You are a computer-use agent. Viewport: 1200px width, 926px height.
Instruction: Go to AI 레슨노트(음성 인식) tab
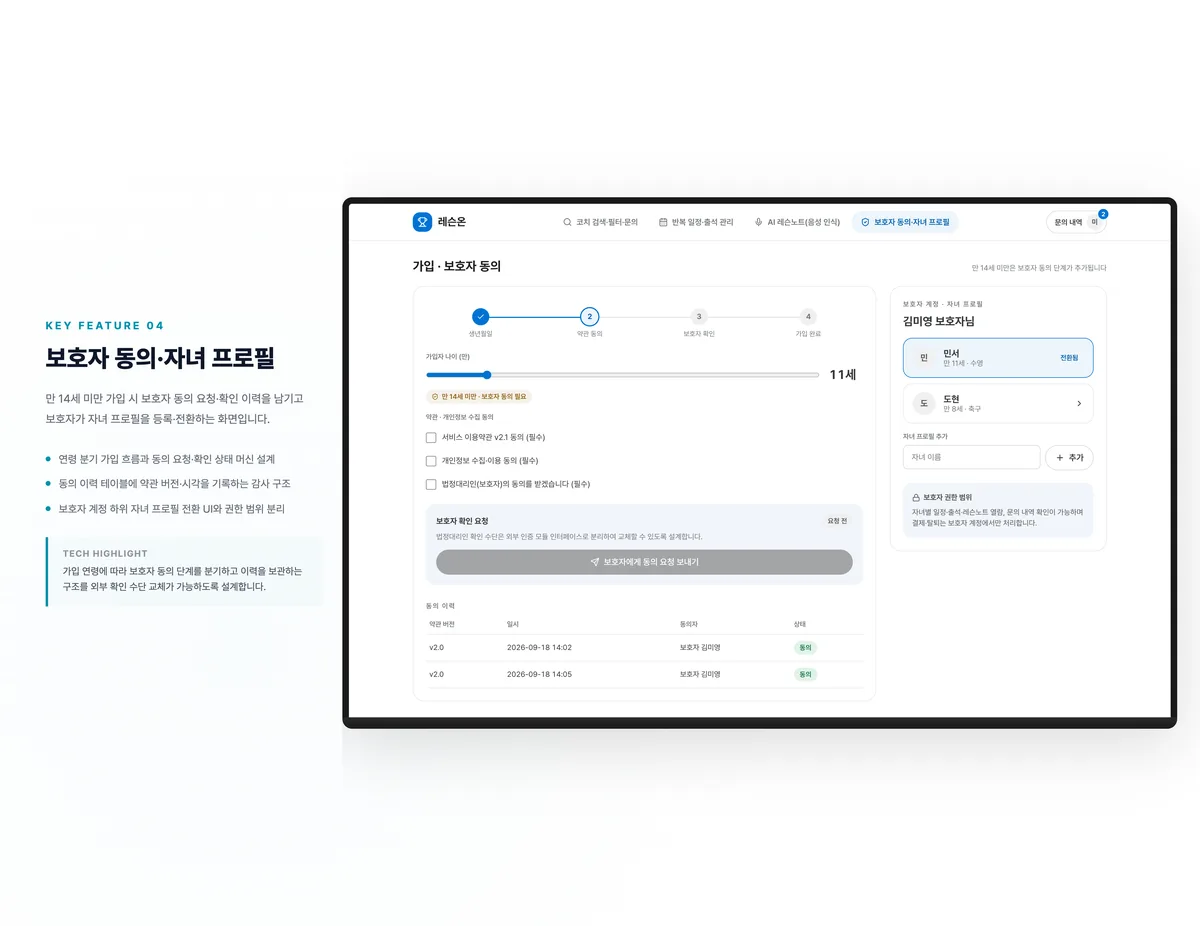797,222
